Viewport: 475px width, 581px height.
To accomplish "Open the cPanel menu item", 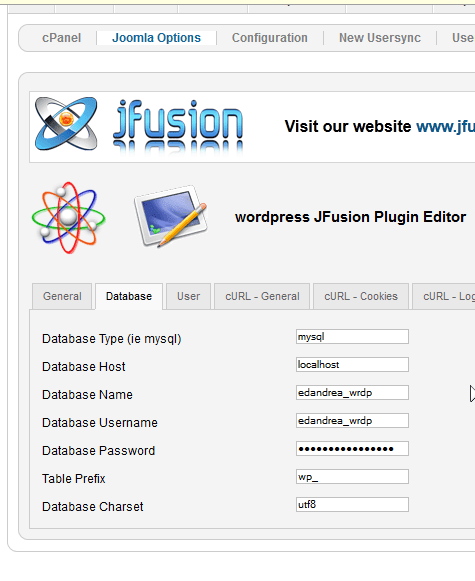I will (x=62, y=38).
